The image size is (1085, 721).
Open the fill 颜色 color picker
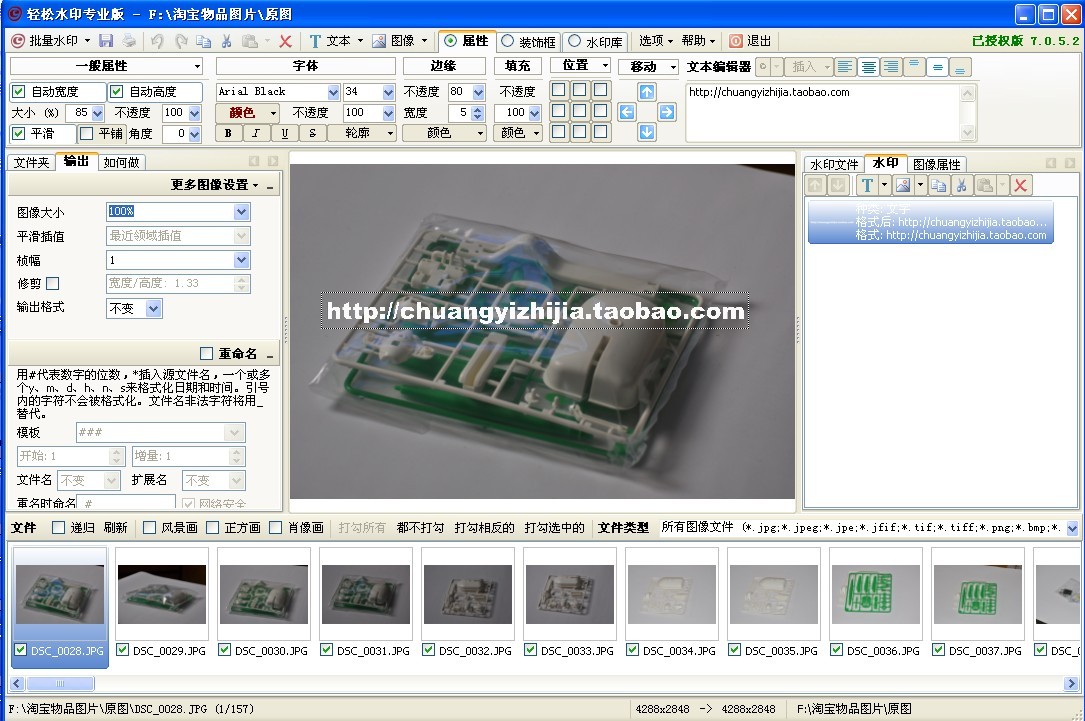point(518,133)
